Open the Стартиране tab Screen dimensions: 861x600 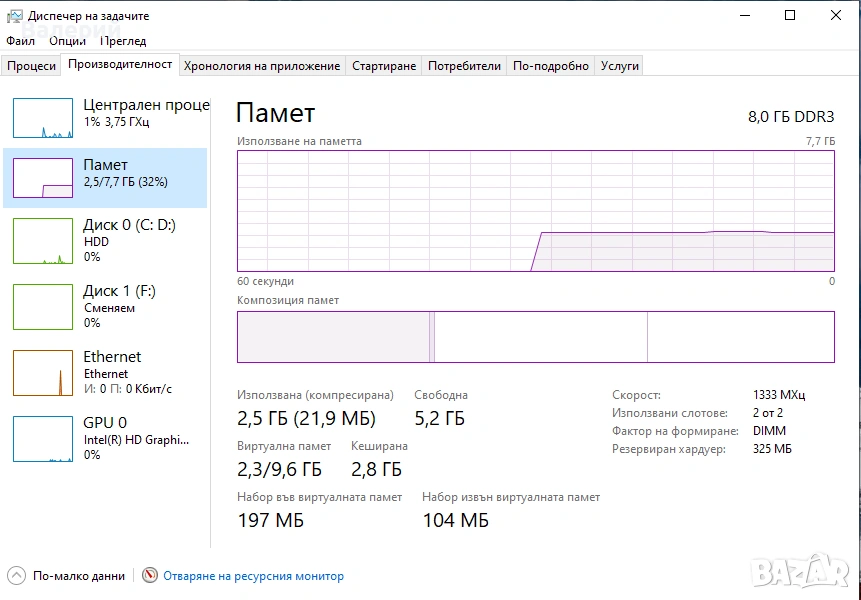click(384, 66)
